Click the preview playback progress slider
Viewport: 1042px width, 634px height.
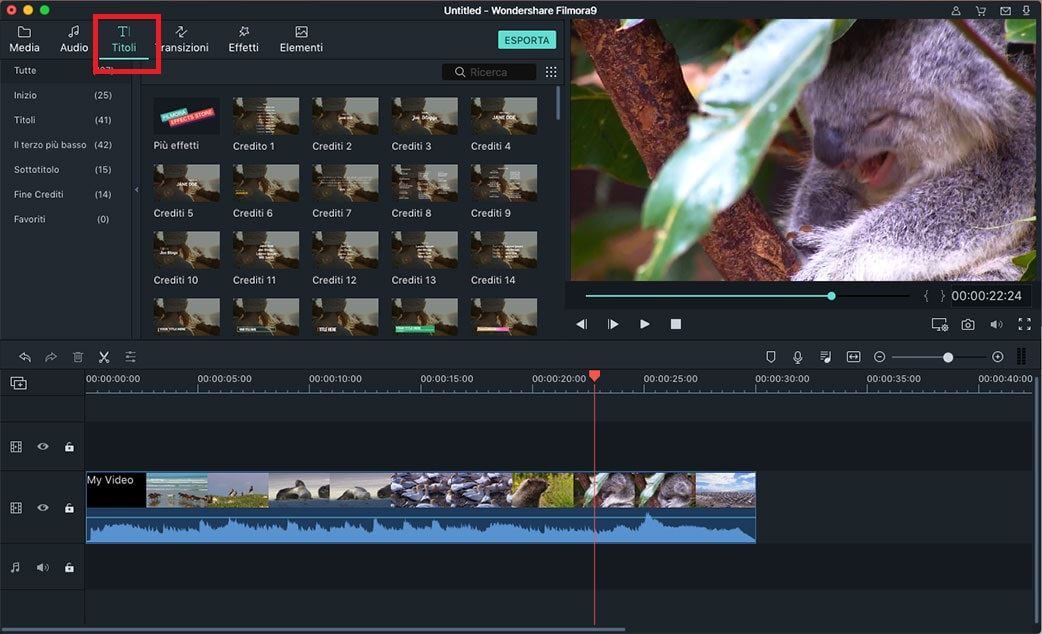coord(748,296)
